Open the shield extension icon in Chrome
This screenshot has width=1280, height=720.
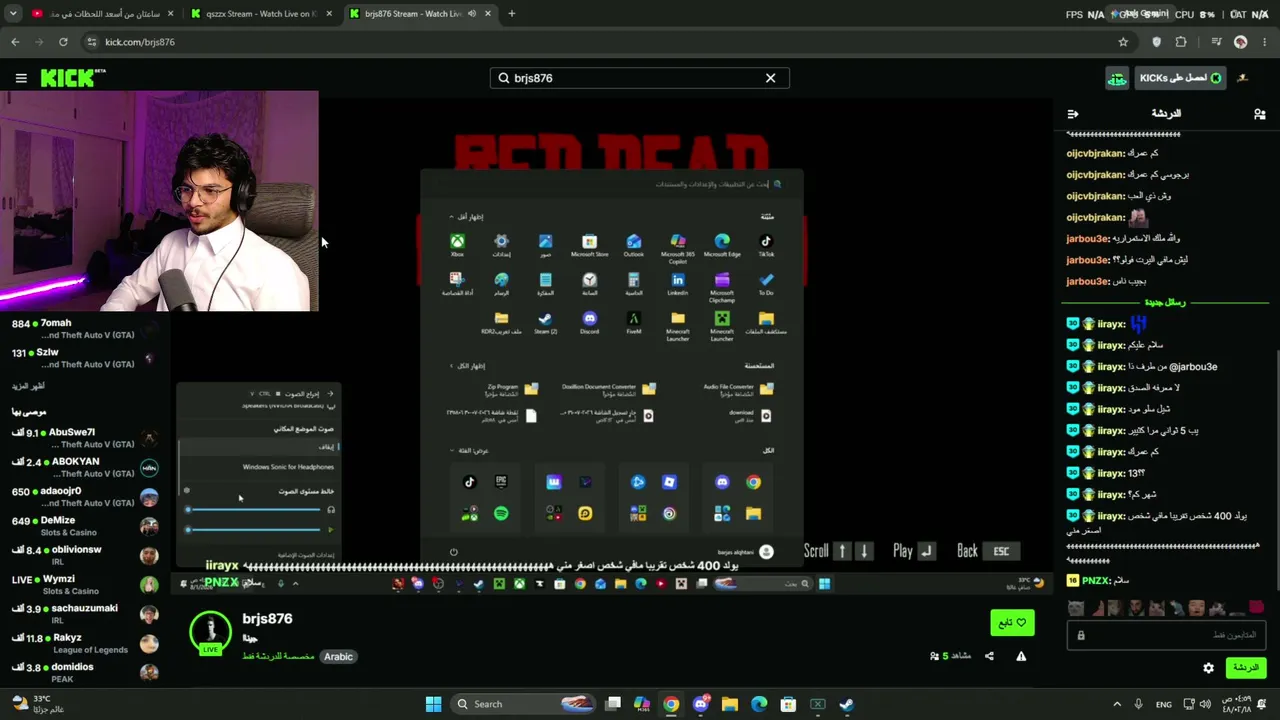(1157, 42)
